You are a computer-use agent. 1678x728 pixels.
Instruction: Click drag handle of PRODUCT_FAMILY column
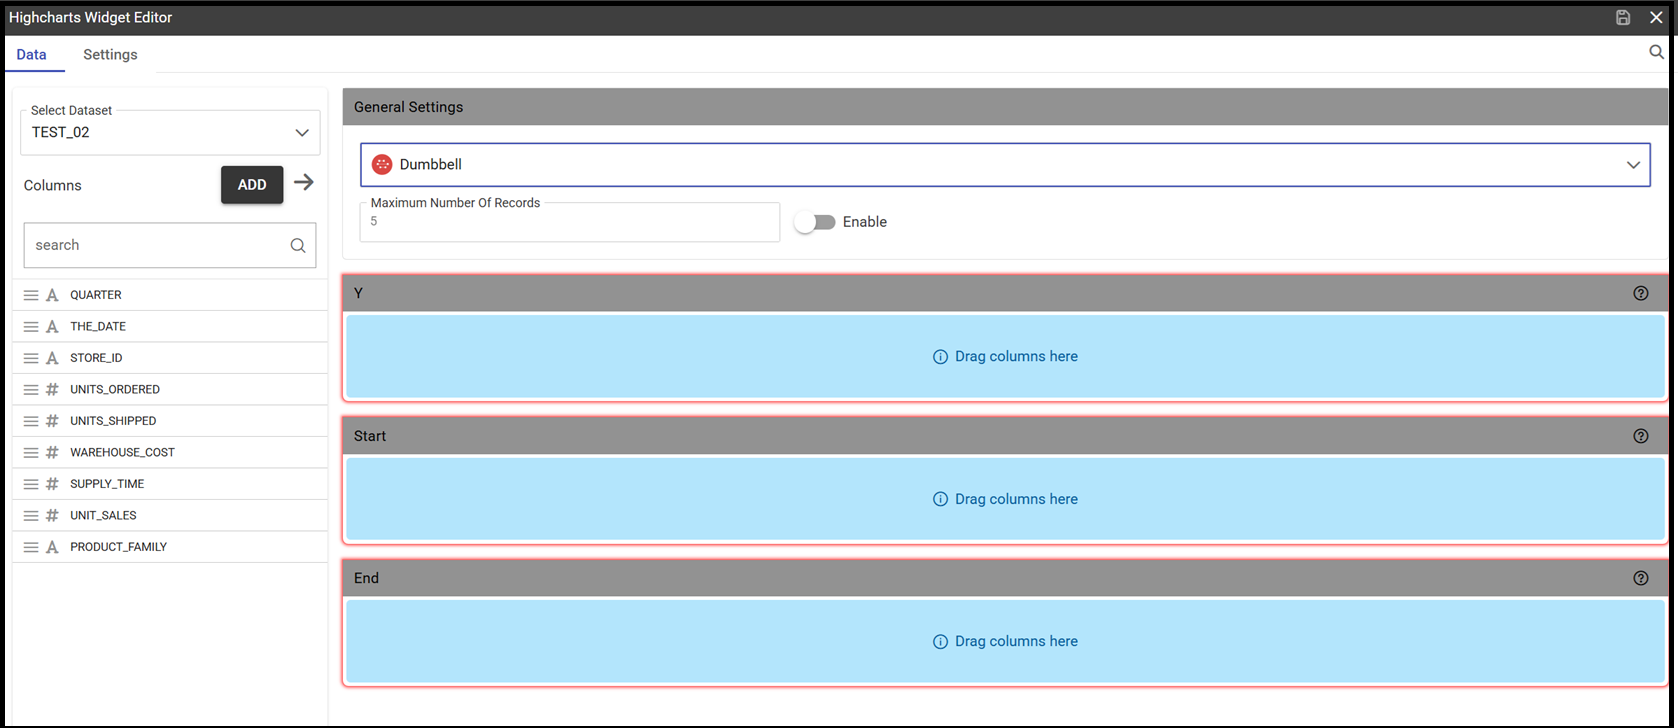point(31,547)
